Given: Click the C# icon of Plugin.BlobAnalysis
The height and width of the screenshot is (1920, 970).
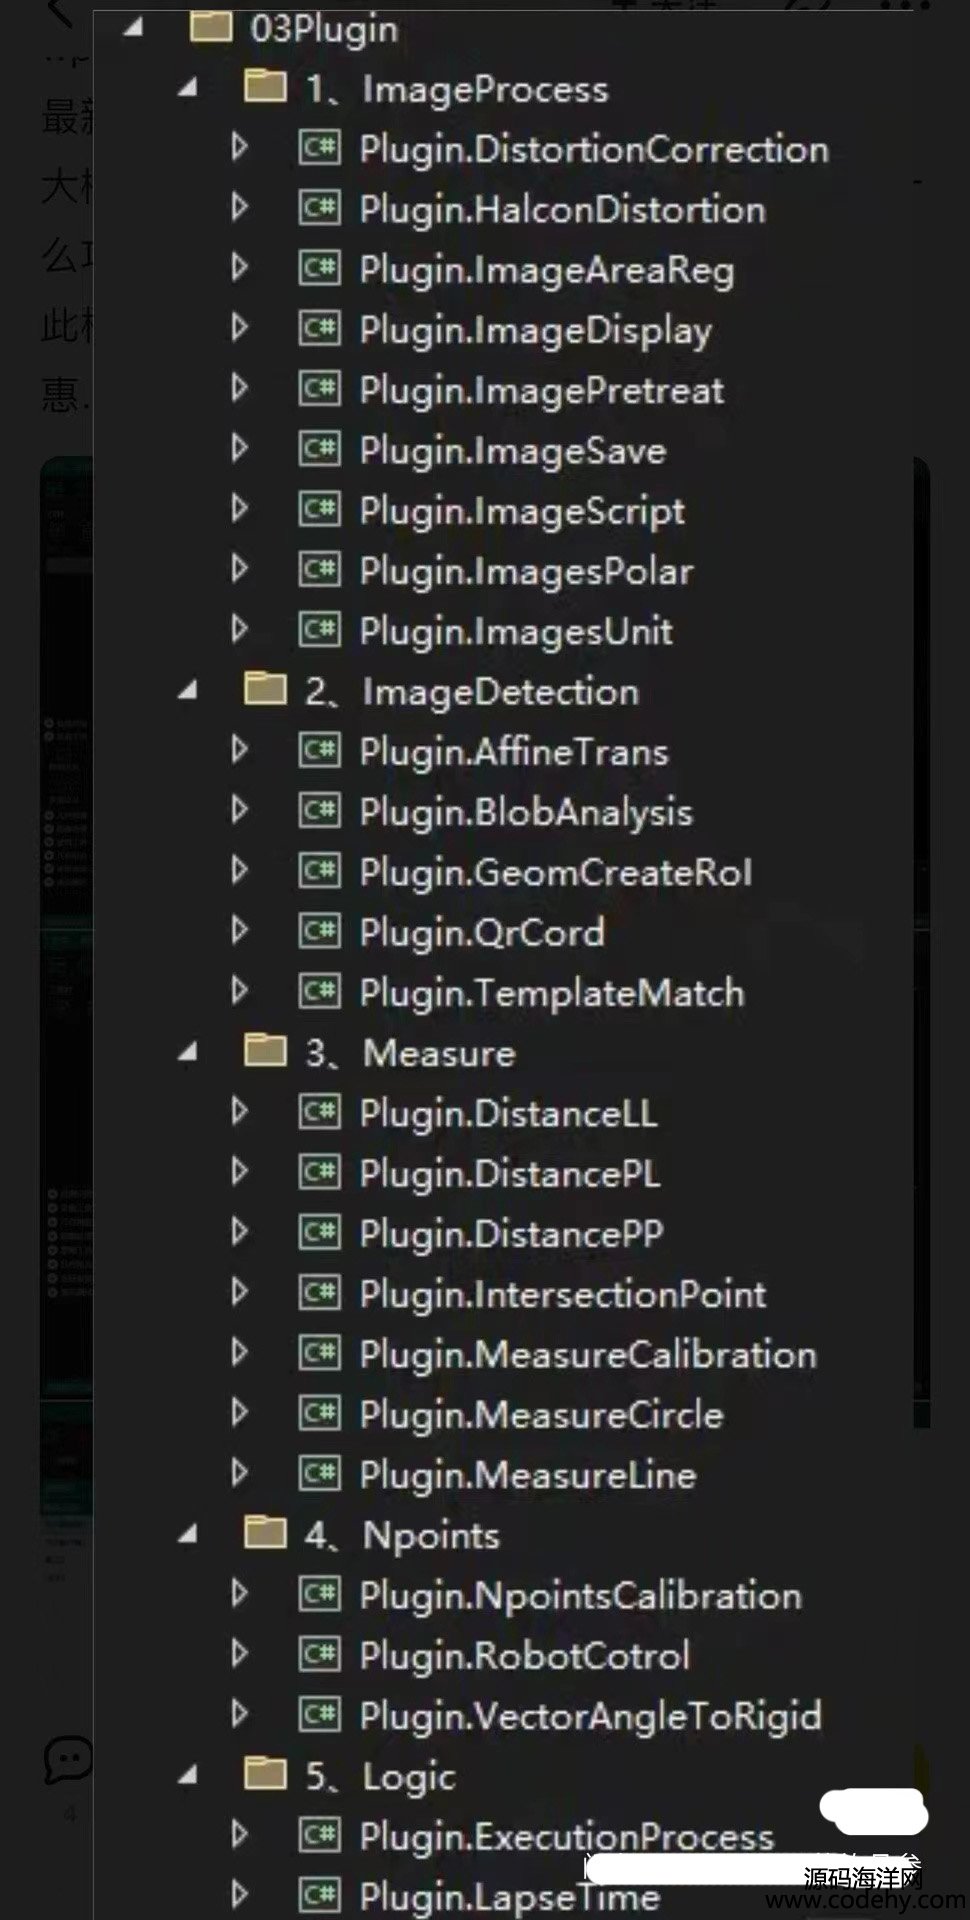Looking at the screenshot, I should click(x=320, y=811).
